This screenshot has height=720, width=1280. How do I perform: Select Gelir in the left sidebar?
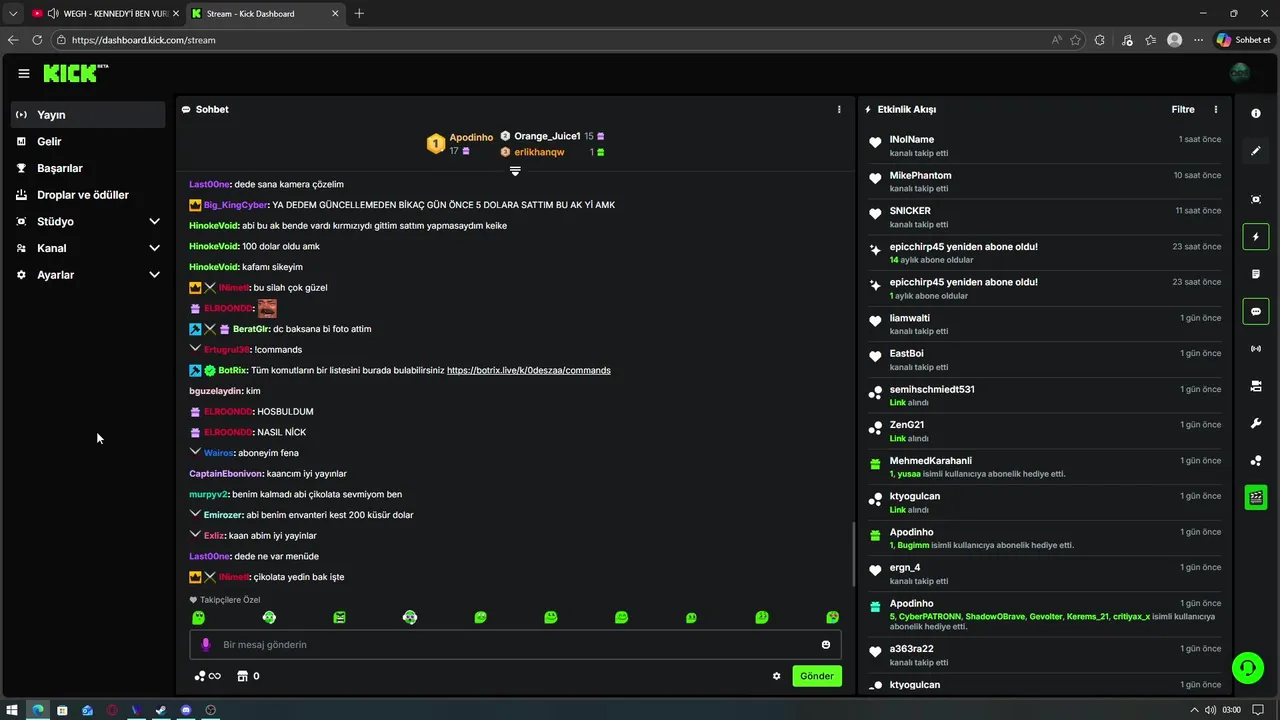click(88, 142)
